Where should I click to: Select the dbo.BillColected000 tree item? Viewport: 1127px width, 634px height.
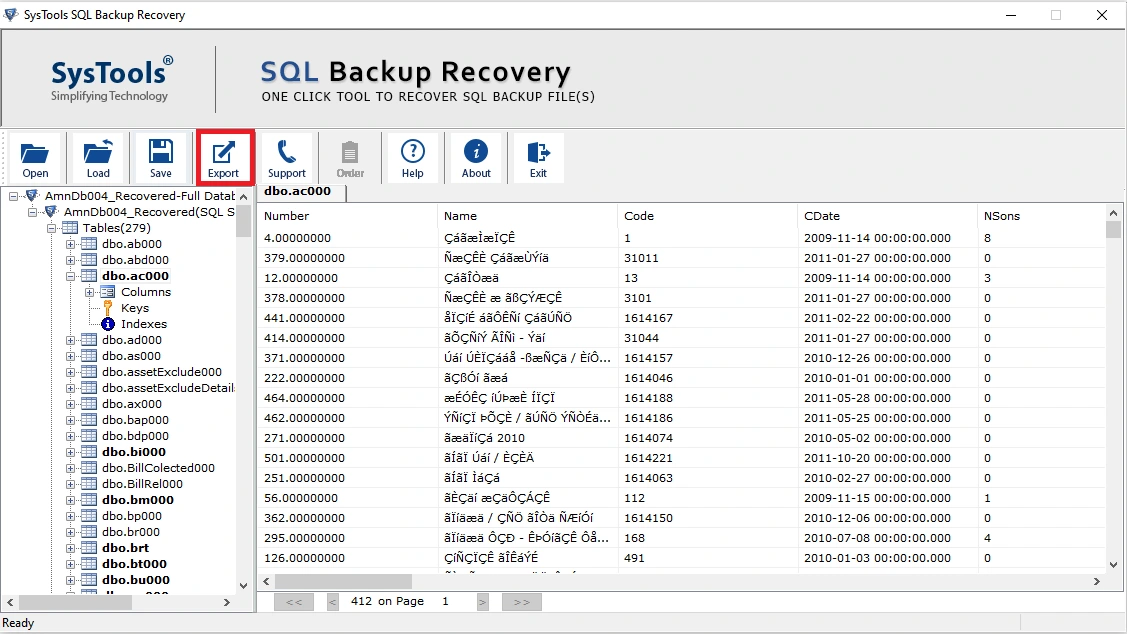pos(158,468)
